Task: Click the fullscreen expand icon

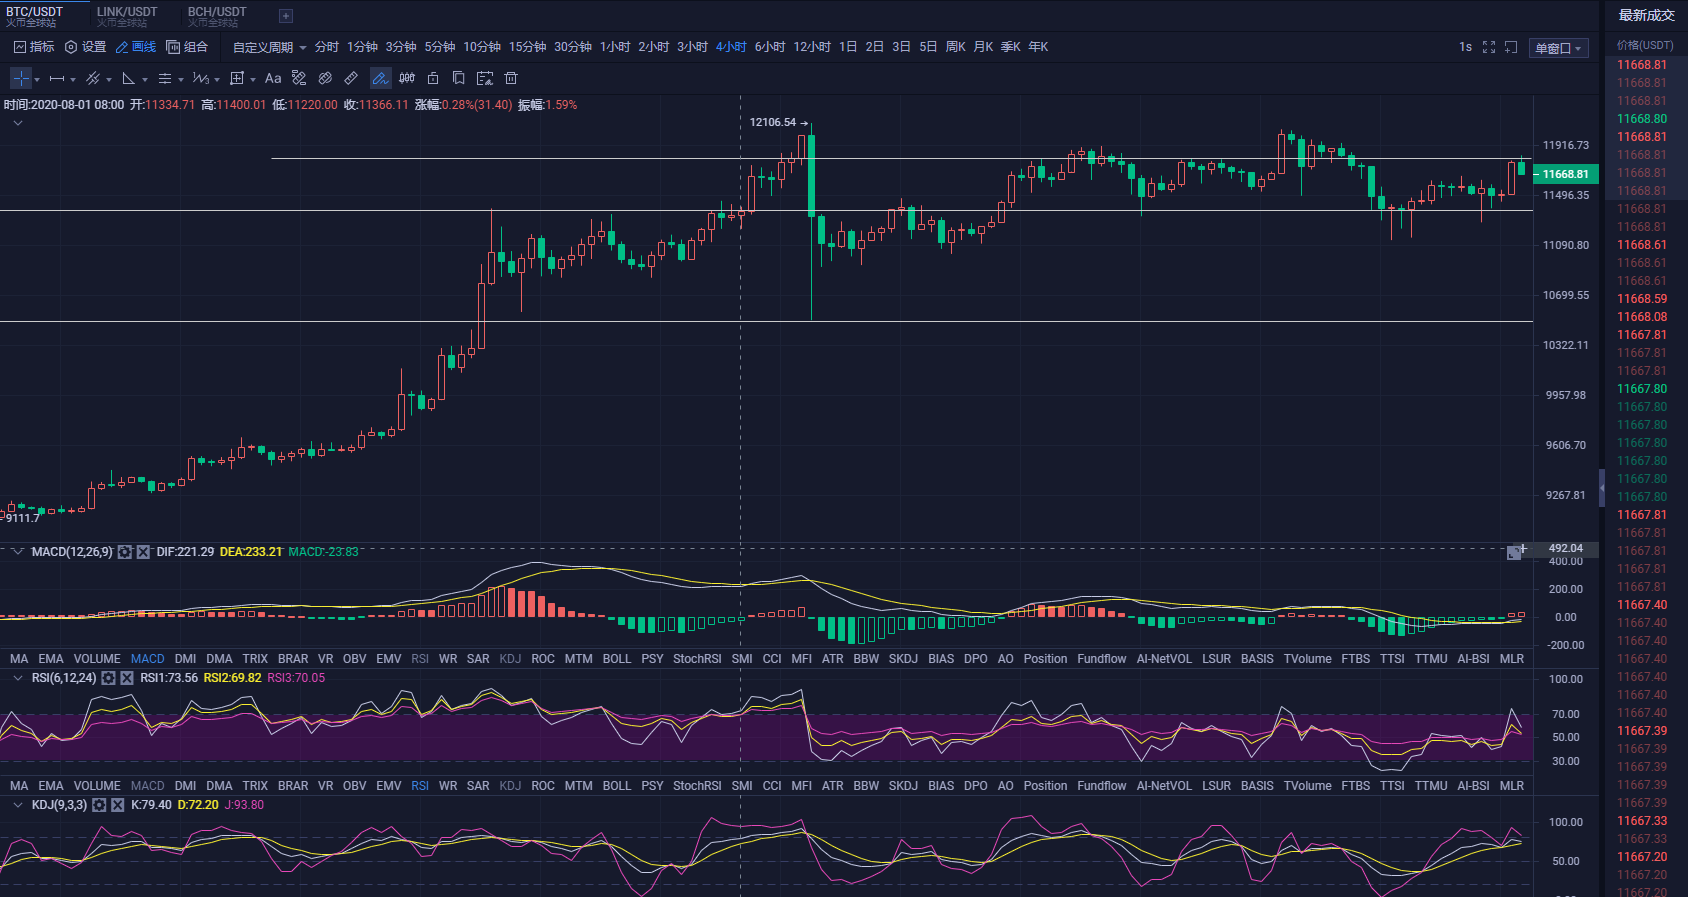Action: tap(1489, 47)
